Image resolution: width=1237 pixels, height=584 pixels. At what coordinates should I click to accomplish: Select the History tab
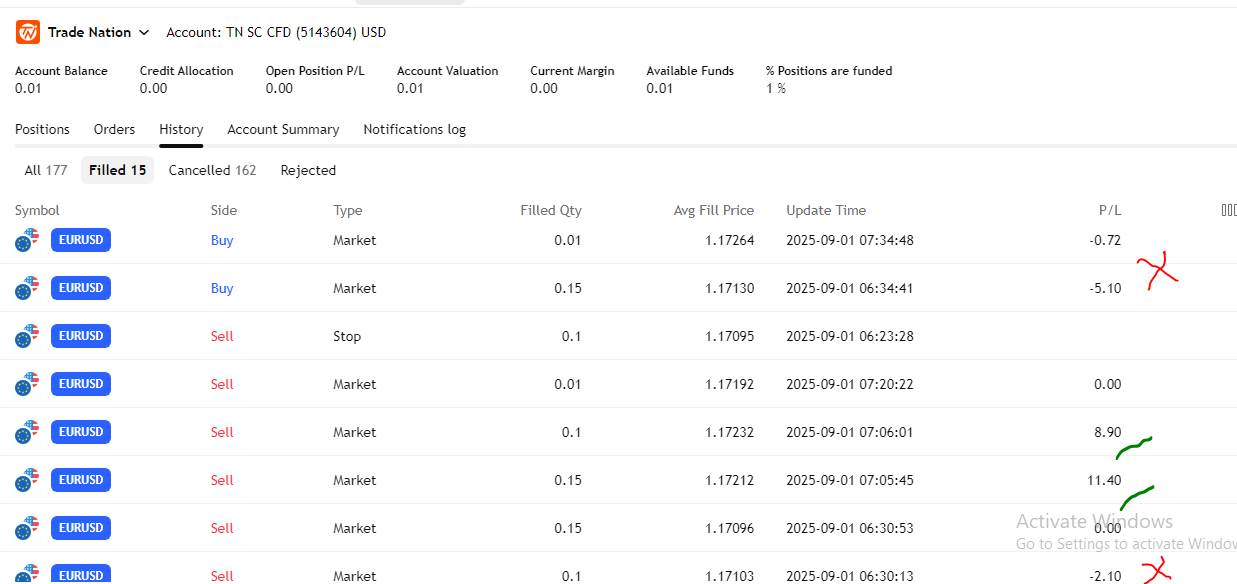tap(181, 129)
